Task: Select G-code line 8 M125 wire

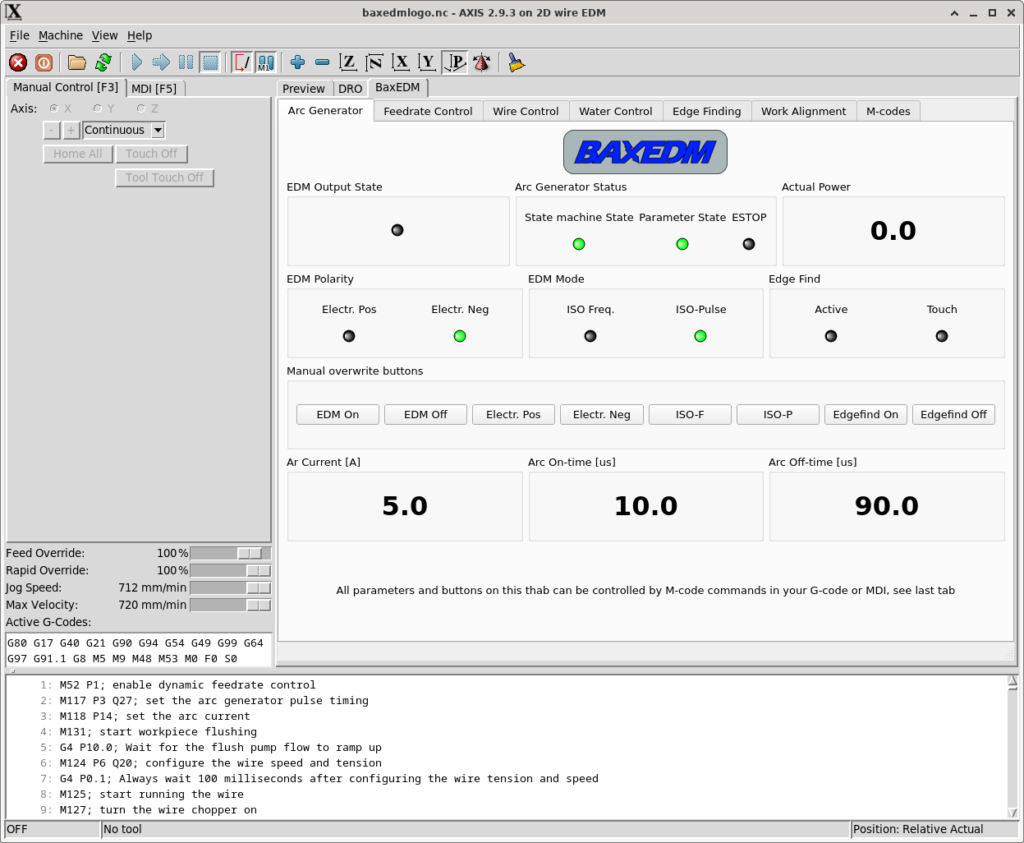Action: tap(152, 795)
